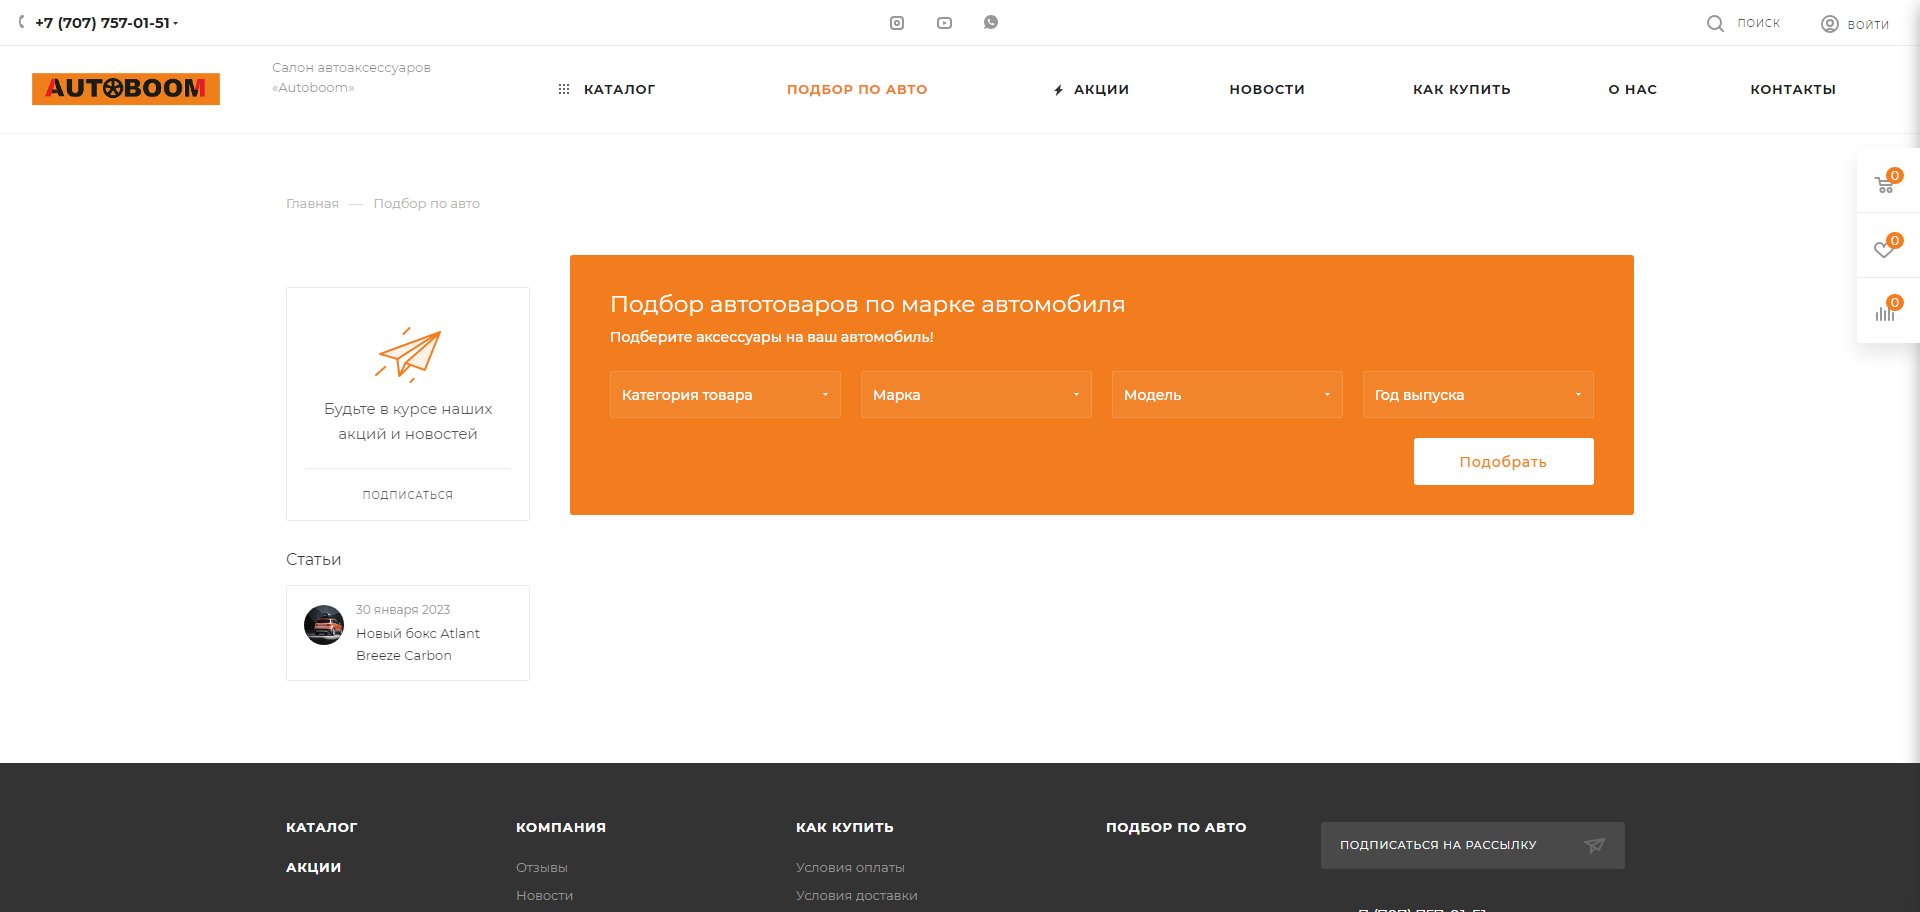This screenshot has width=1920, height=912.
Task: Click the footer newsletter send icon
Action: (x=1595, y=846)
